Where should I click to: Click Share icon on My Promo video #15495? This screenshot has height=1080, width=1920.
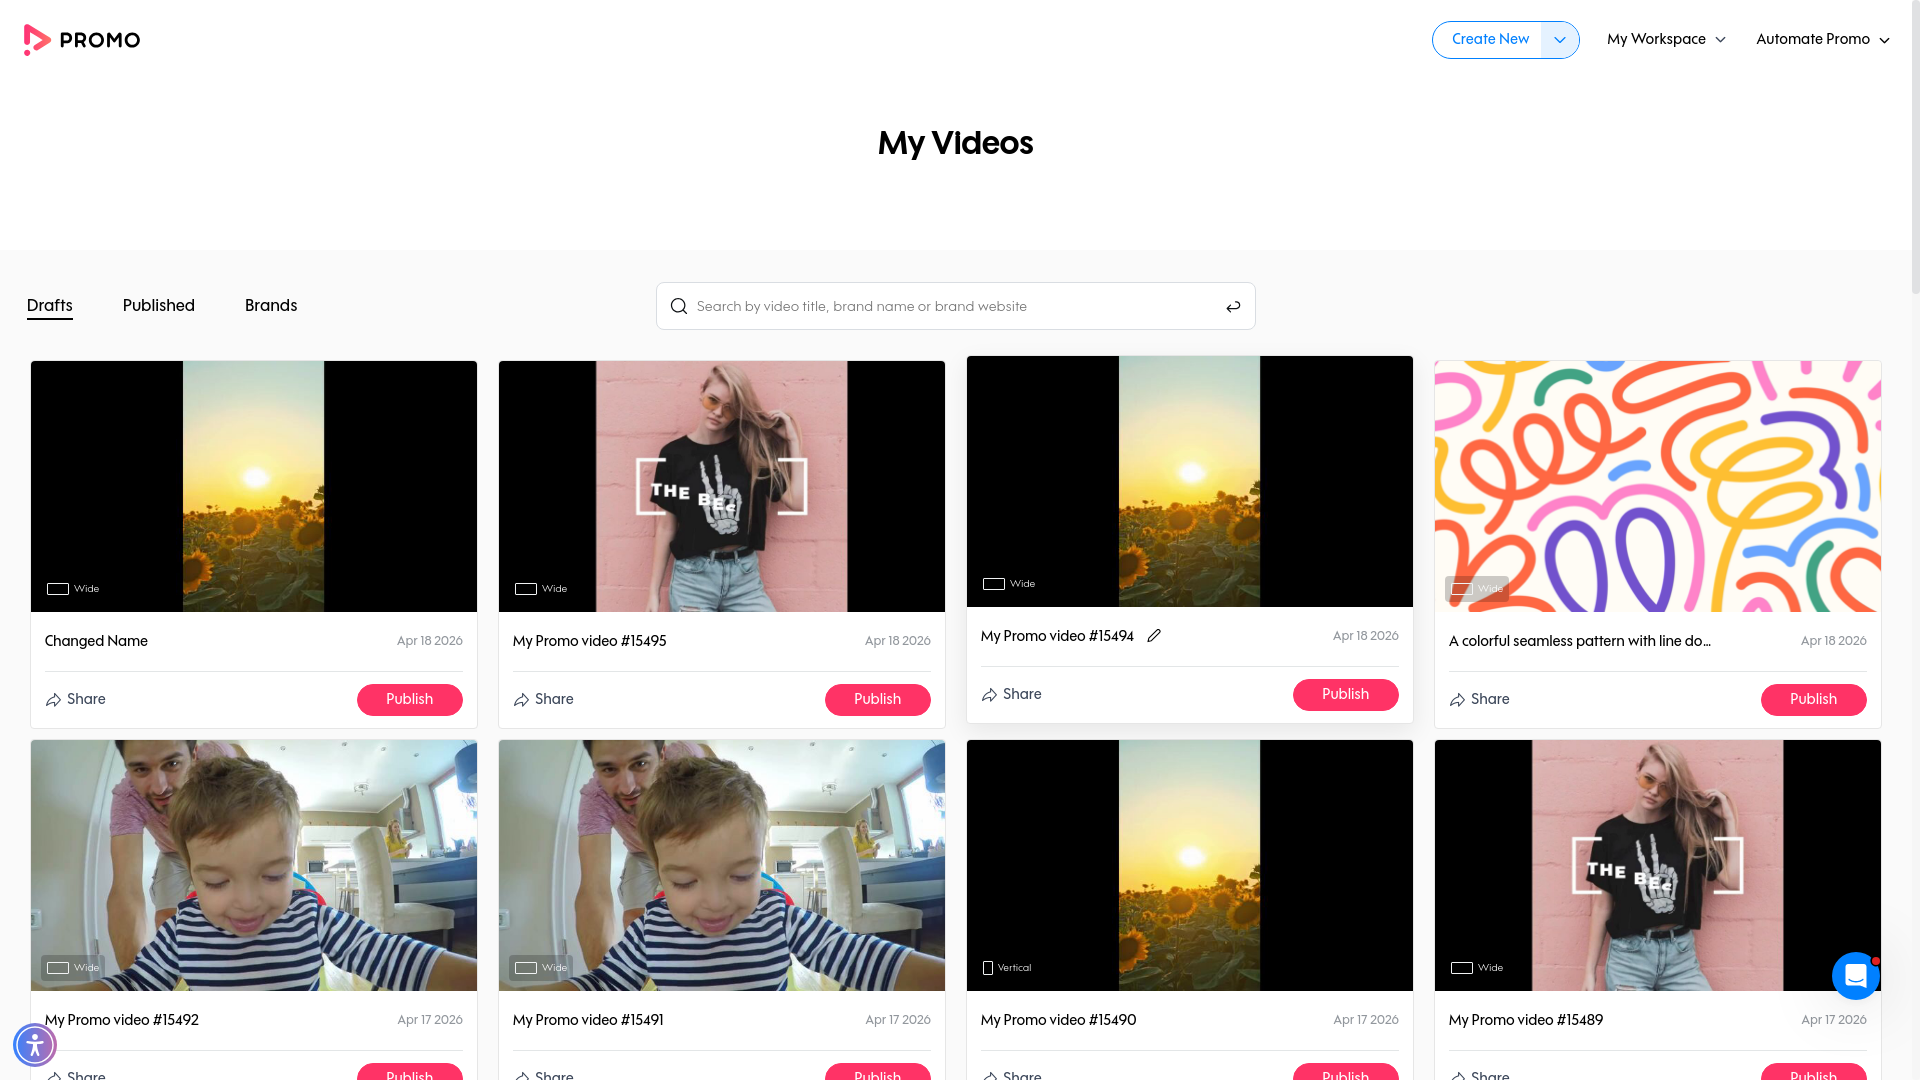(522, 700)
